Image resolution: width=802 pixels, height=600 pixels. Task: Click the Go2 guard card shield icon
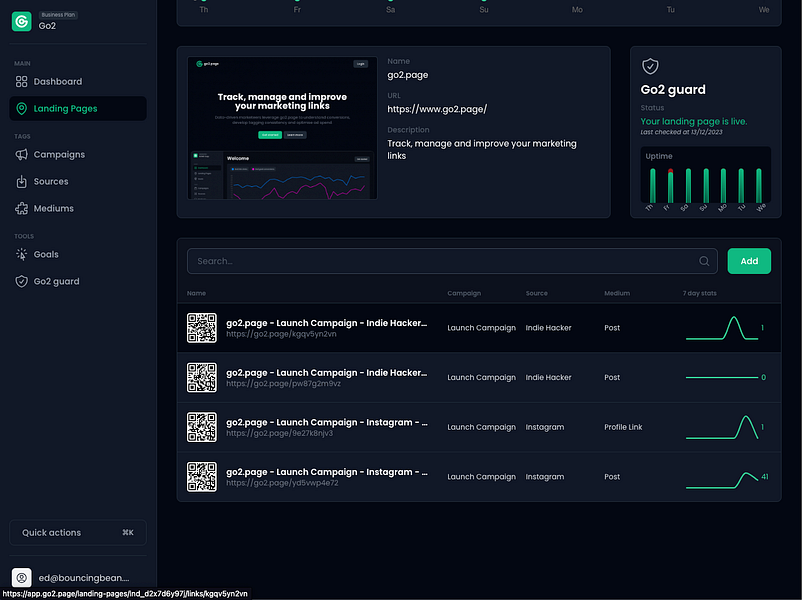point(650,66)
